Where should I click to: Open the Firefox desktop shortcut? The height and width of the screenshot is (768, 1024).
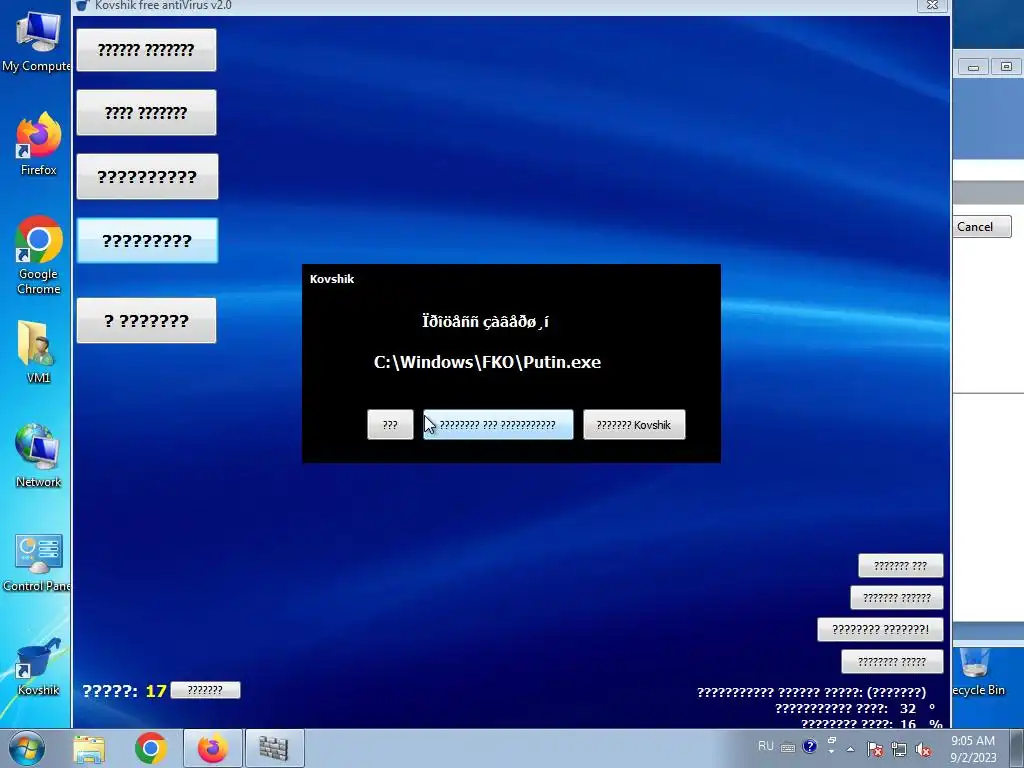(x=38, y=144)
